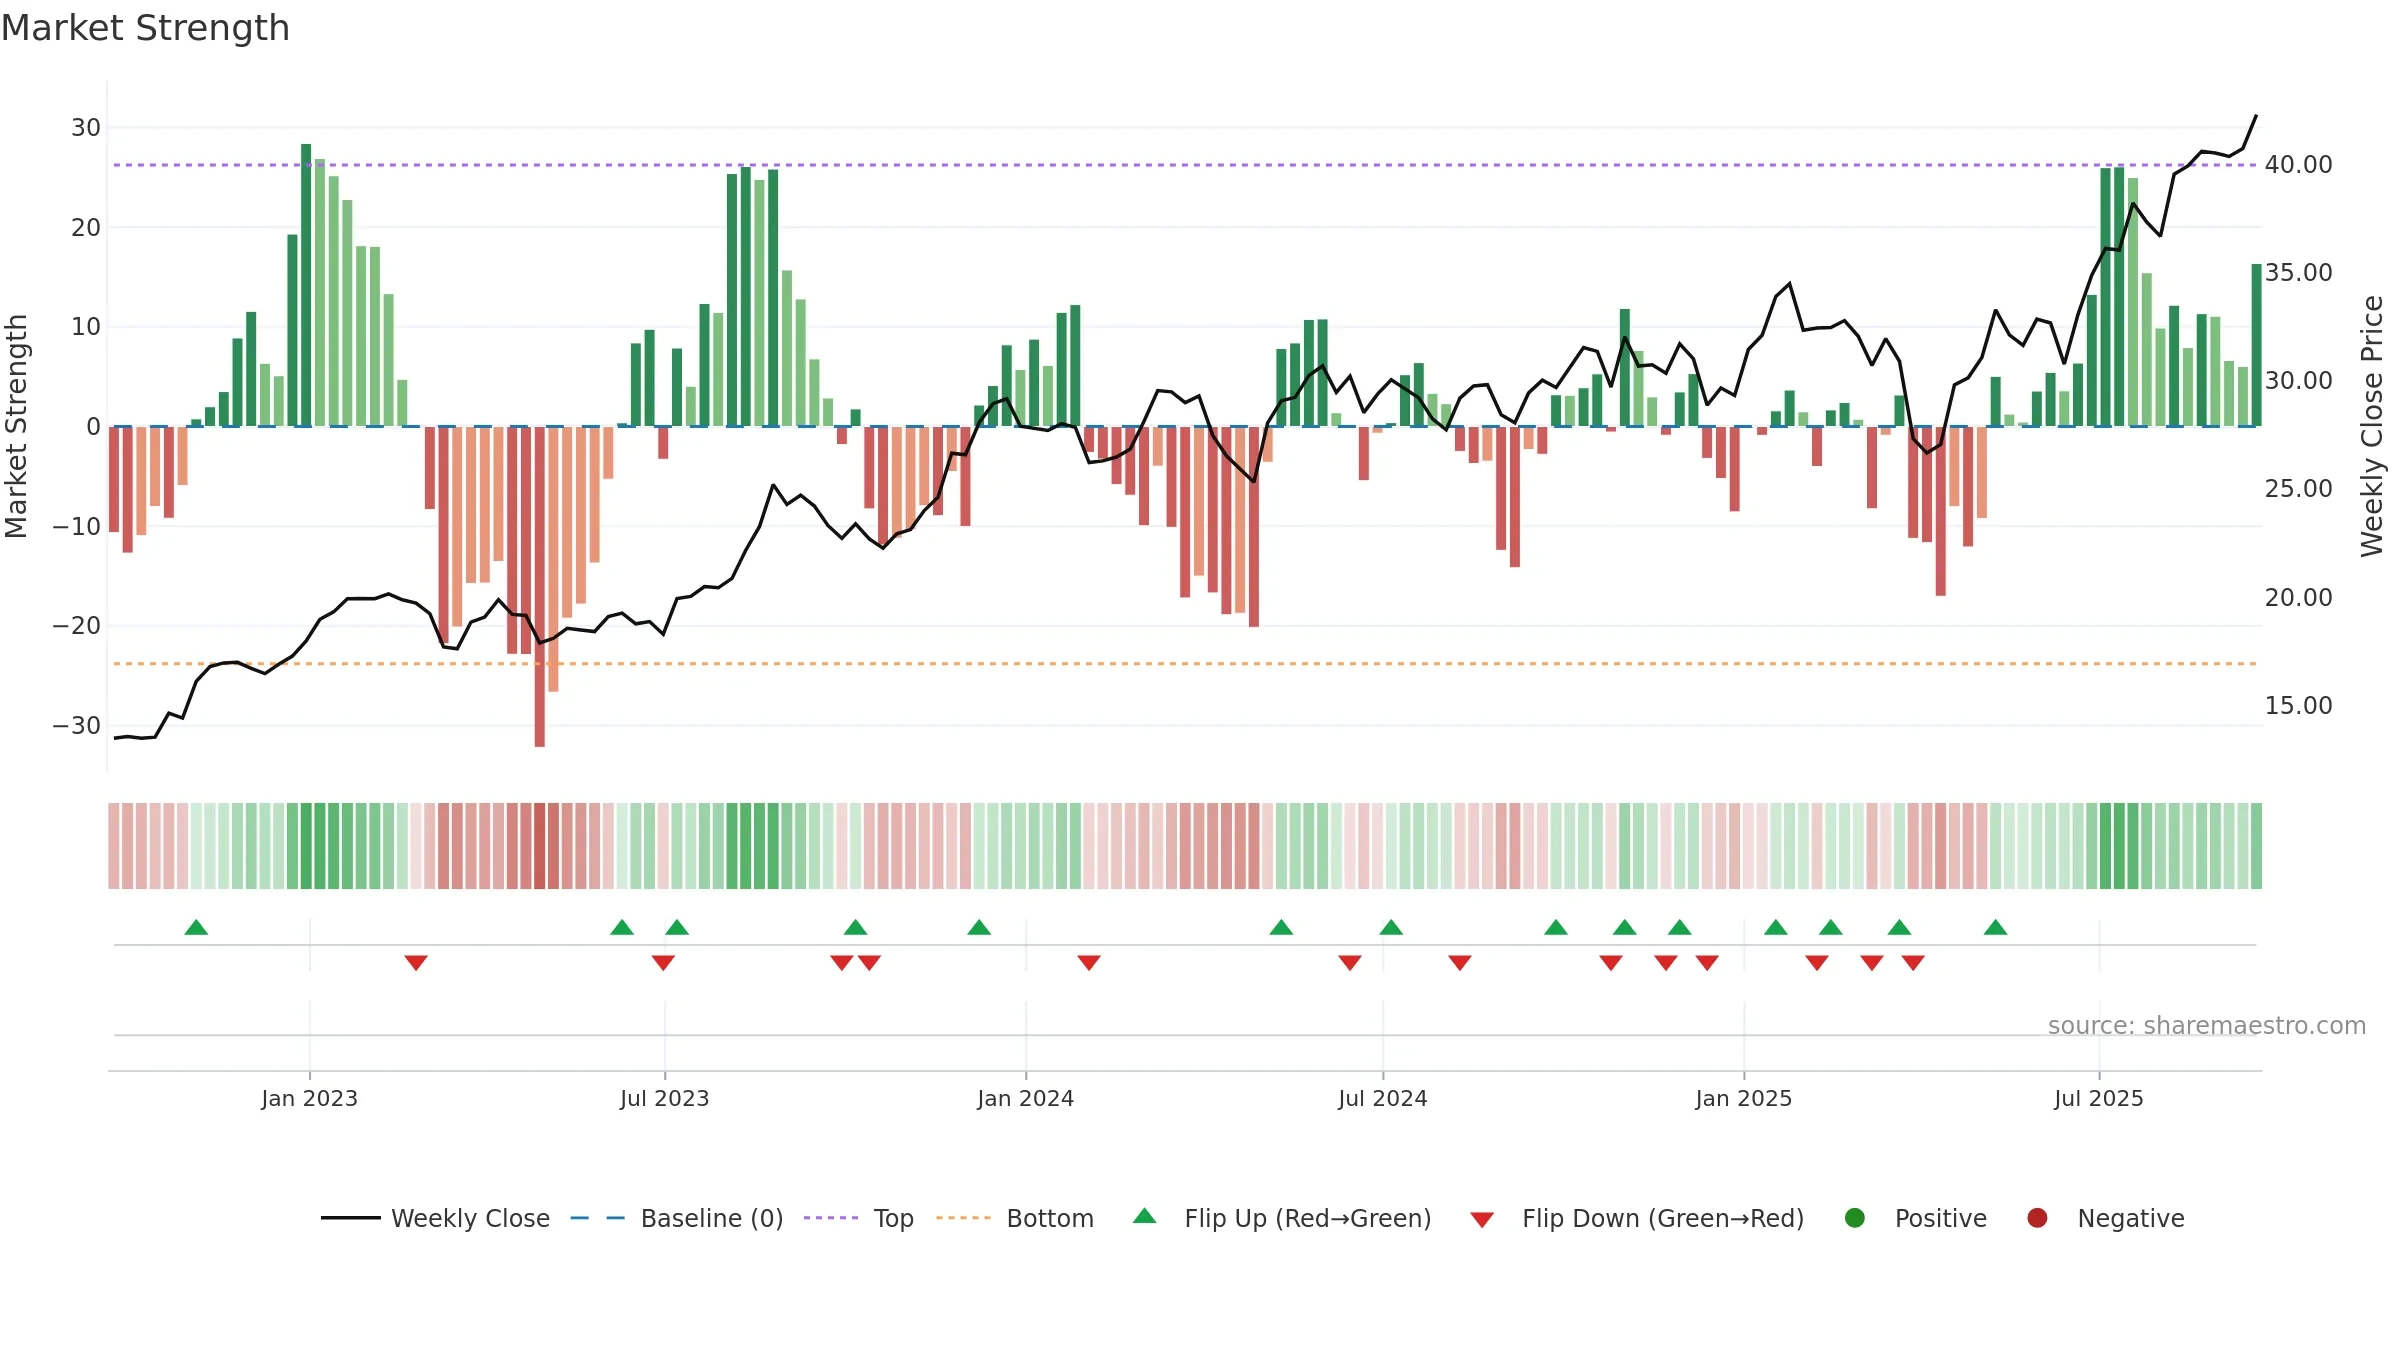Click the final green bar at chart's right edge
This screenshot has height=1350, width=2400.
click(x=2256, y=345)
